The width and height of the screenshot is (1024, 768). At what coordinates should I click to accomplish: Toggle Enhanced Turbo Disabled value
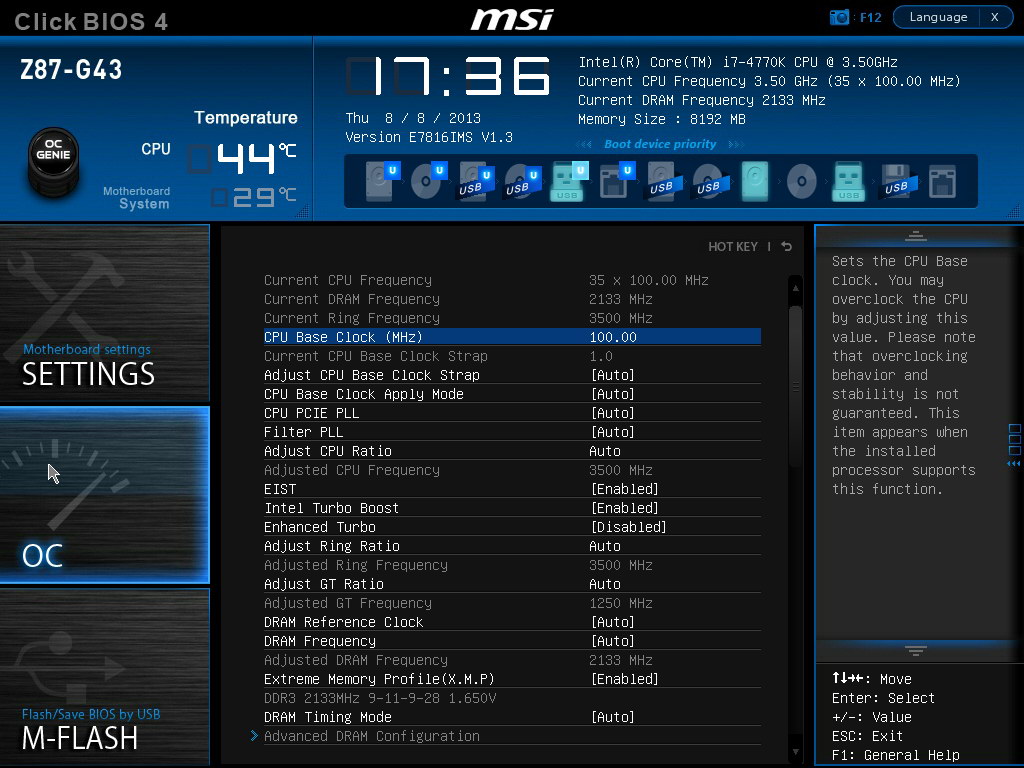pos(629,527)
